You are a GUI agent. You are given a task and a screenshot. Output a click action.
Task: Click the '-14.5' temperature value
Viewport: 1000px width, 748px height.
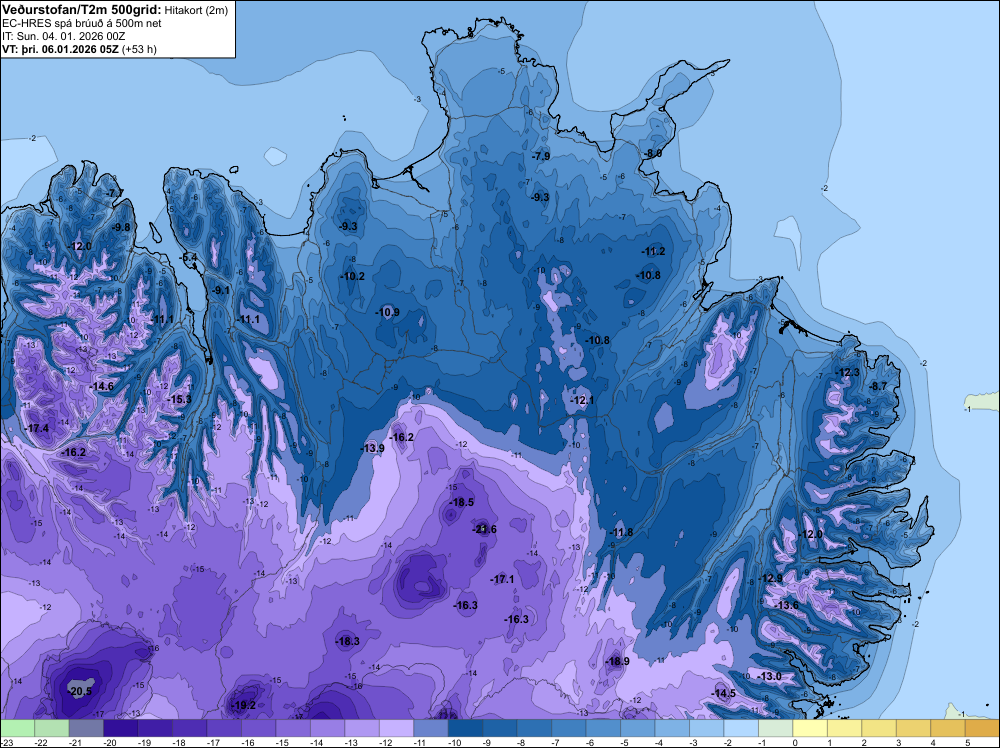click(724, 694)
